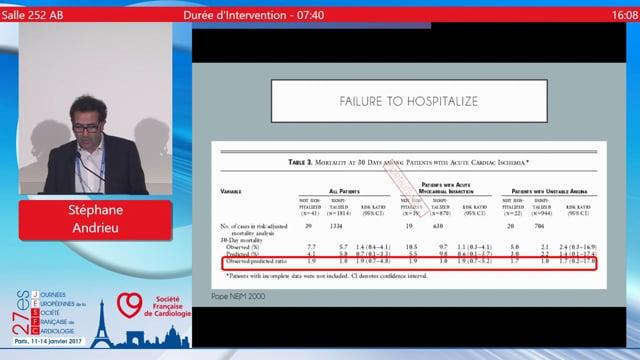Click the blue progress bar under the header

[311, 25]
